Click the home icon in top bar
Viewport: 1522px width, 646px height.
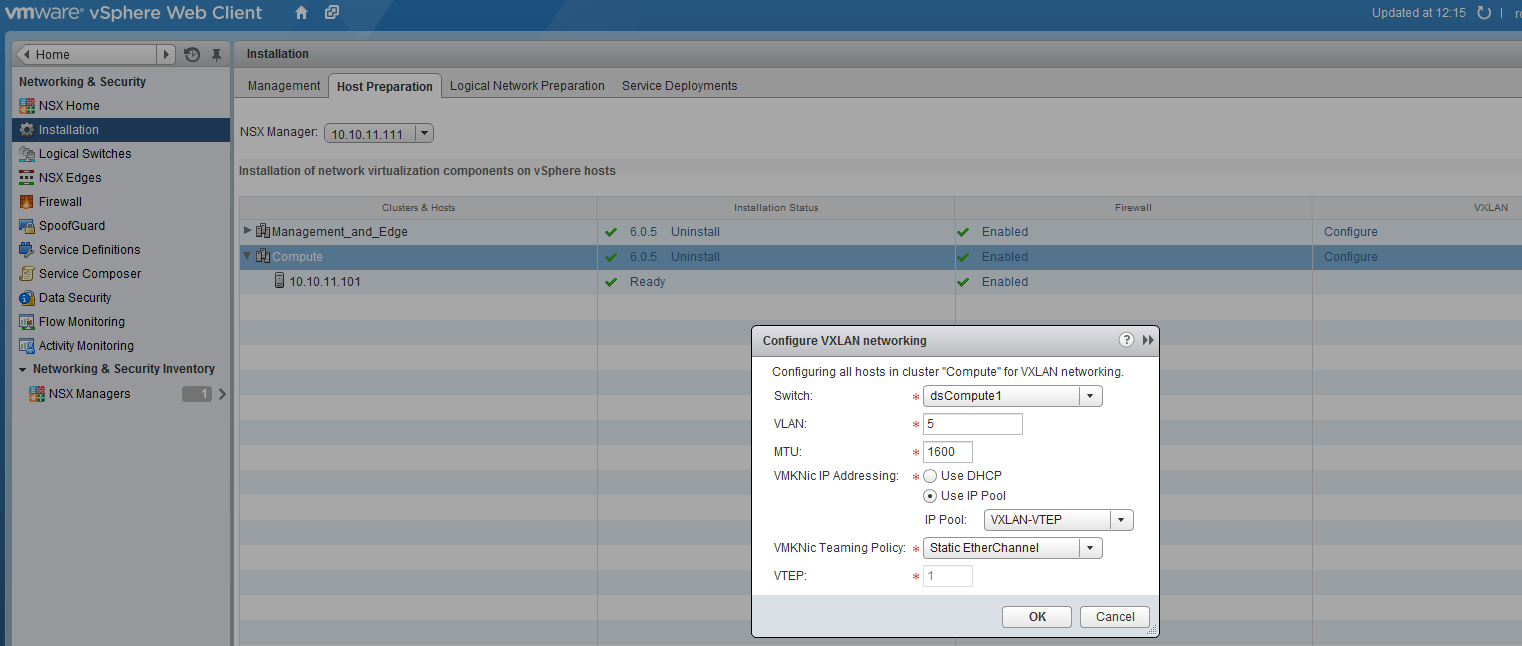pos(302,13)
